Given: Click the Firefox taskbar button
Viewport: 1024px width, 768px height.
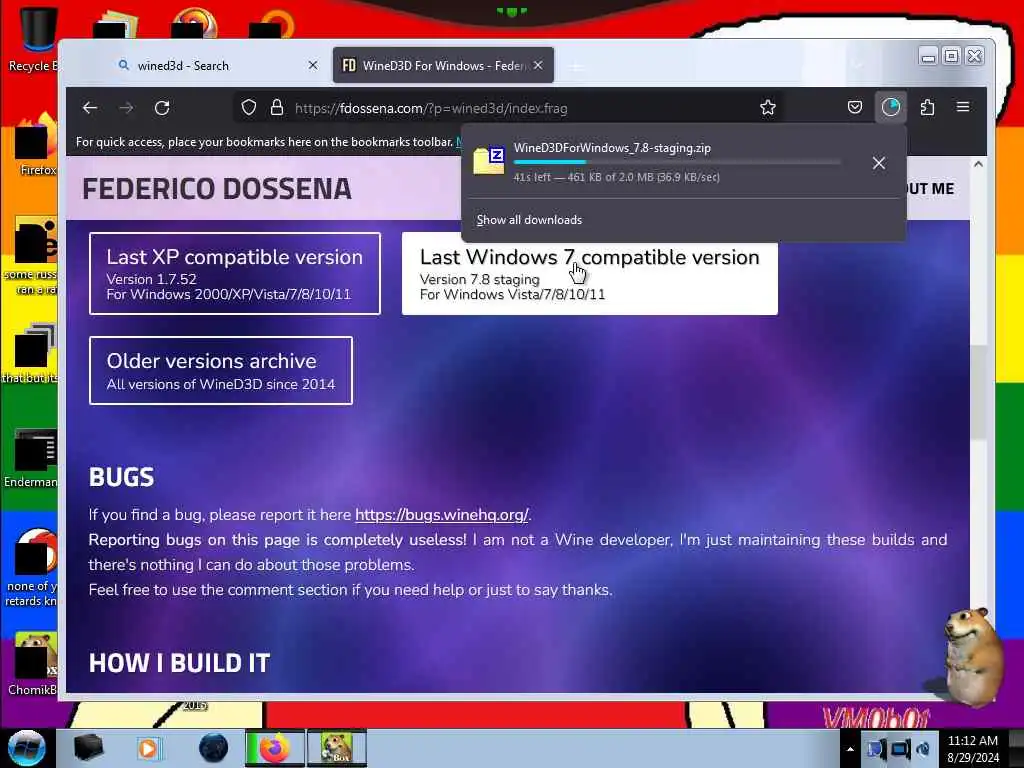Looking at the screenshot, I should (274, 748).
